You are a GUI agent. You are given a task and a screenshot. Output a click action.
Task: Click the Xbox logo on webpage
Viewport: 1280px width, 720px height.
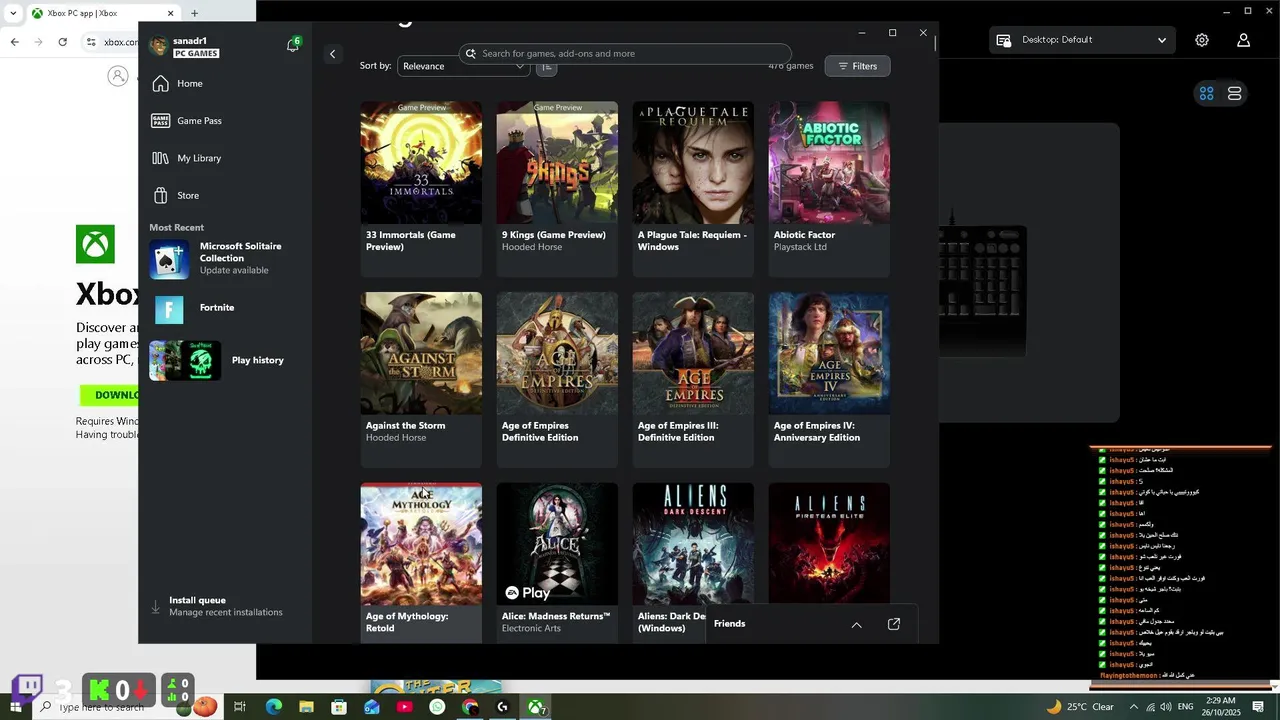(x=96, y=244)
